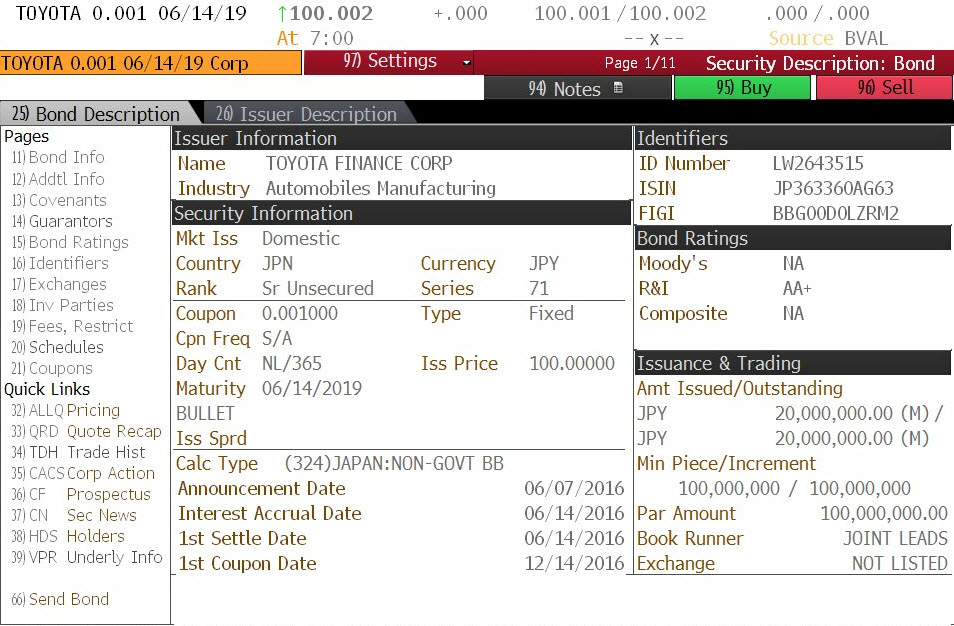Open the 15) Bond Ratings page

[70, 242]
